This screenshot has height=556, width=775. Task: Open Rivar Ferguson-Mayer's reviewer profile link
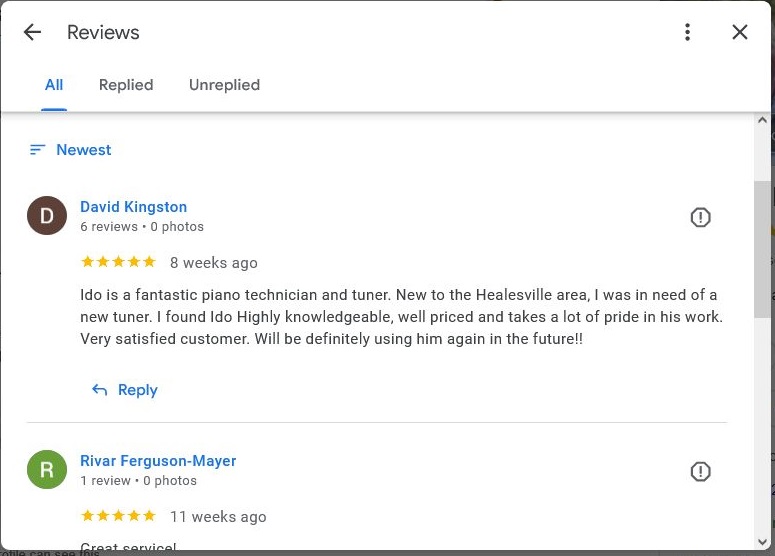158,461
